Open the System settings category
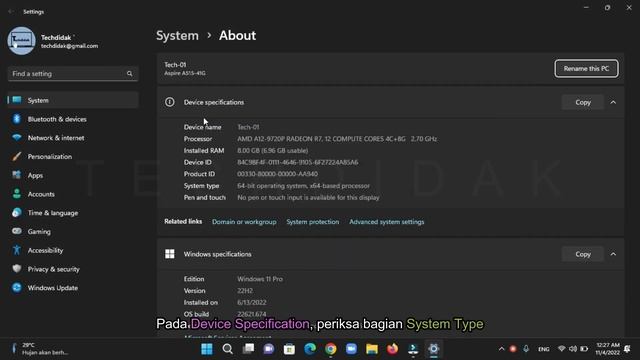640x360 pixels. 73,100
